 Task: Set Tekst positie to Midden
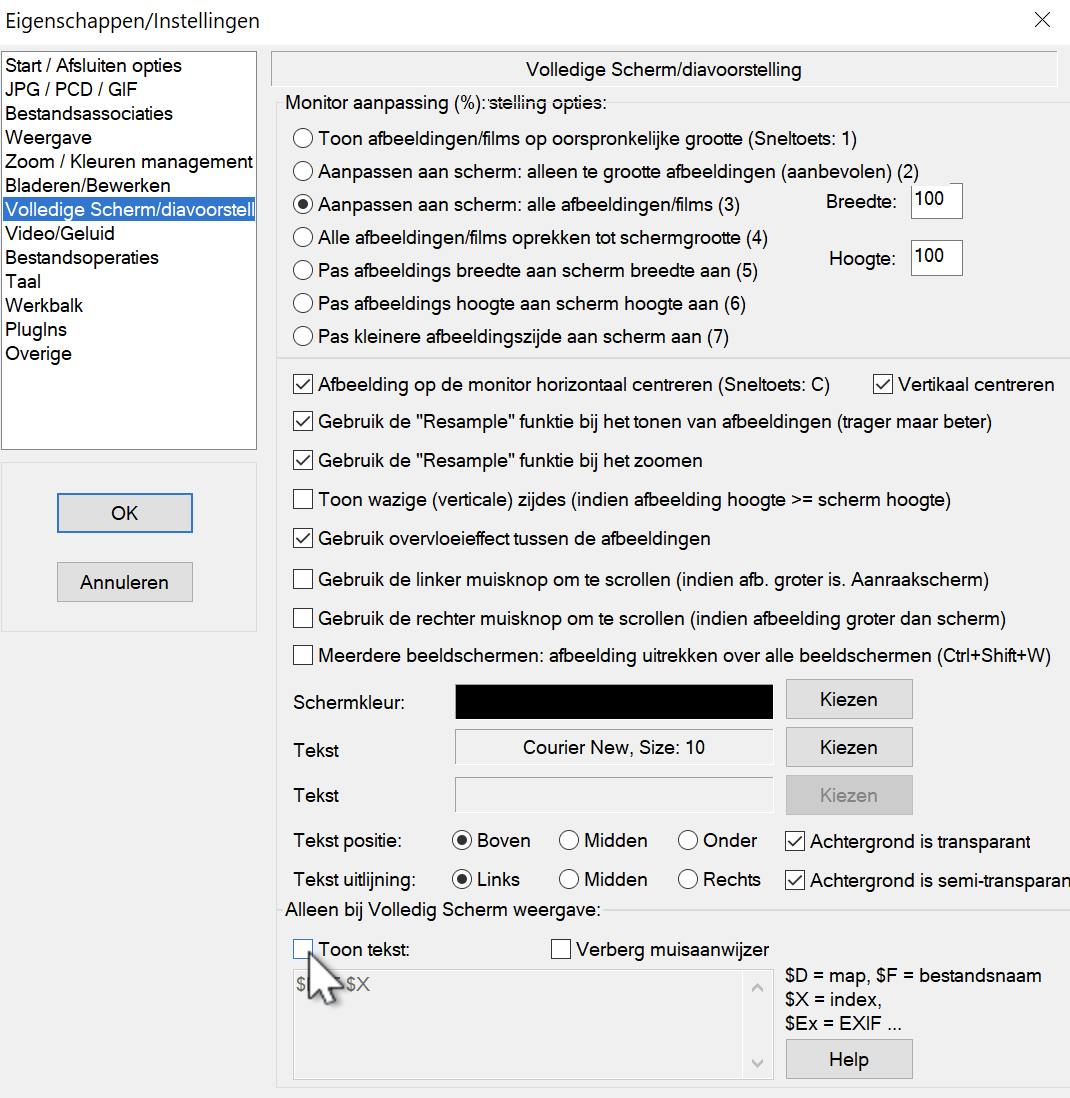pyautogui.click(x=569, y=840)
